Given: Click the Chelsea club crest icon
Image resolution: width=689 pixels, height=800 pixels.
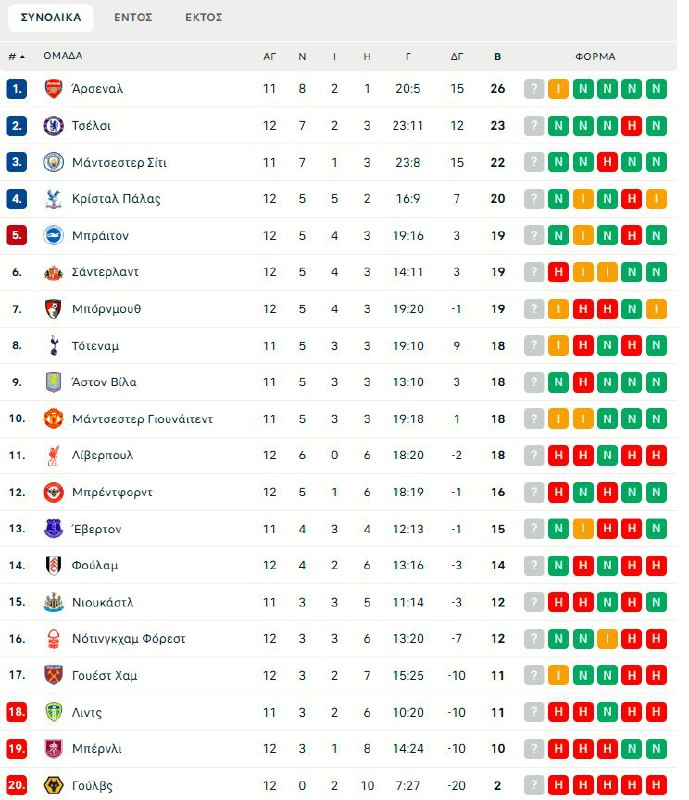Looking at the screenshot, I should coord(53,126).
